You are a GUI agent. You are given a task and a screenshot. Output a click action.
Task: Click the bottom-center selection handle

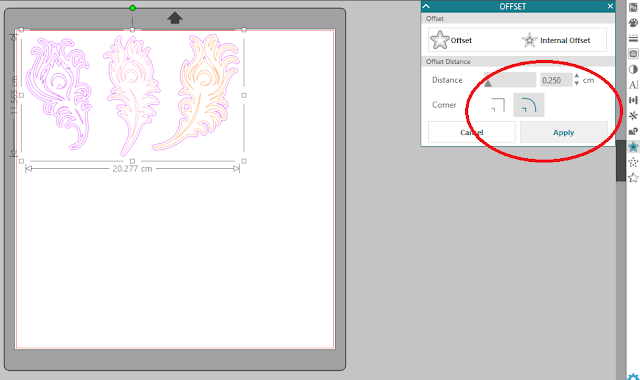coord(132,161)
